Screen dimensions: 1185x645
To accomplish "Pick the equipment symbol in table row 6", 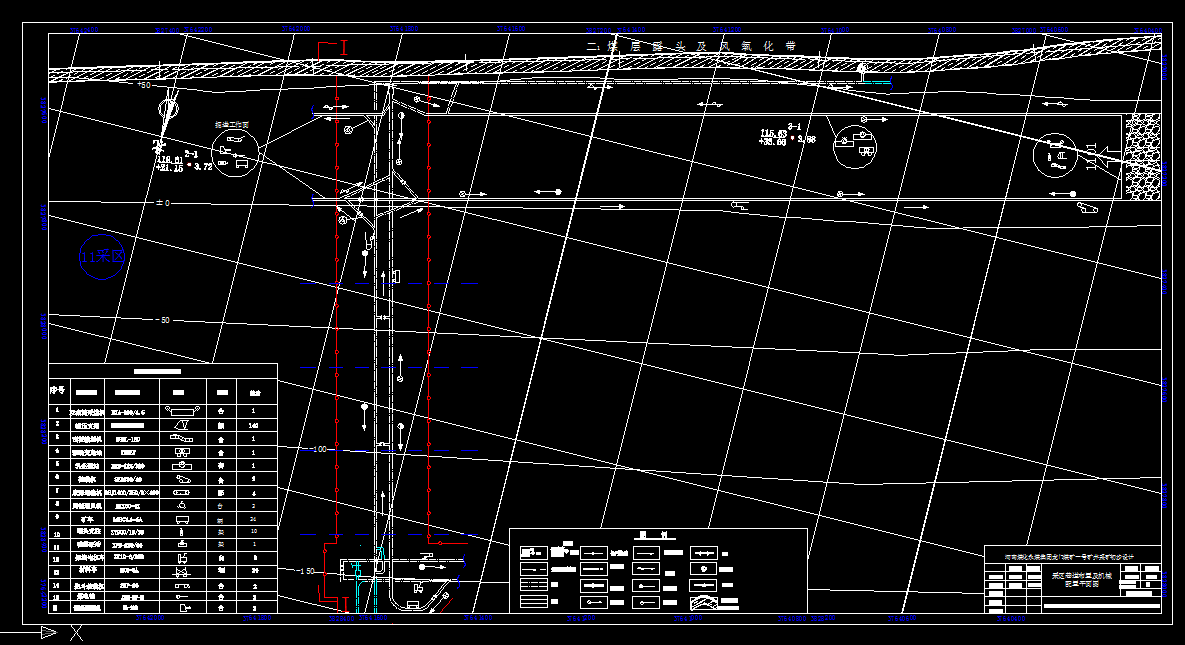I will [x=183, y=479].
